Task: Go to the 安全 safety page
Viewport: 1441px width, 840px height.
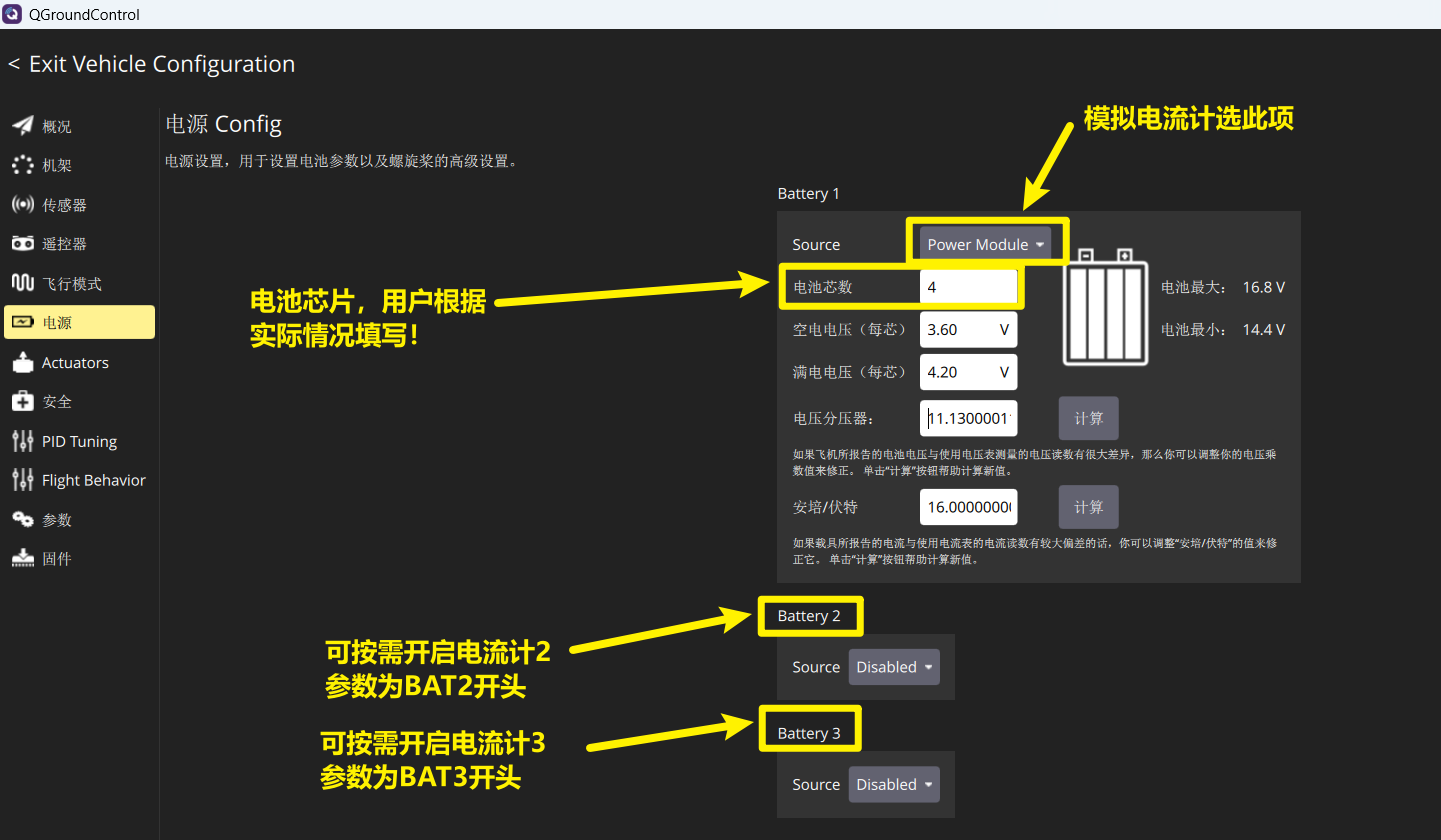Action: [79, 401]
